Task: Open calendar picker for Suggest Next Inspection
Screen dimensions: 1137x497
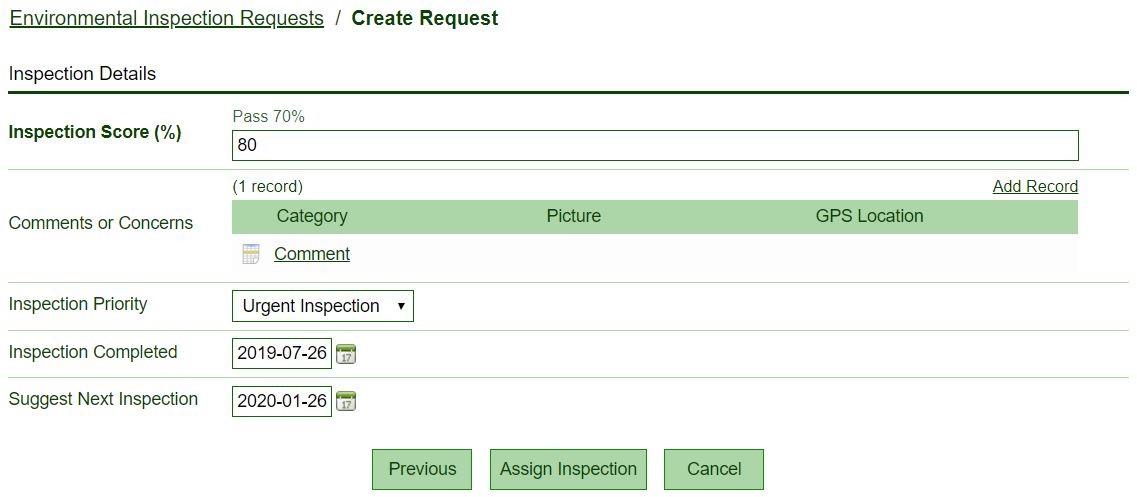Action: tap(346, 402)
